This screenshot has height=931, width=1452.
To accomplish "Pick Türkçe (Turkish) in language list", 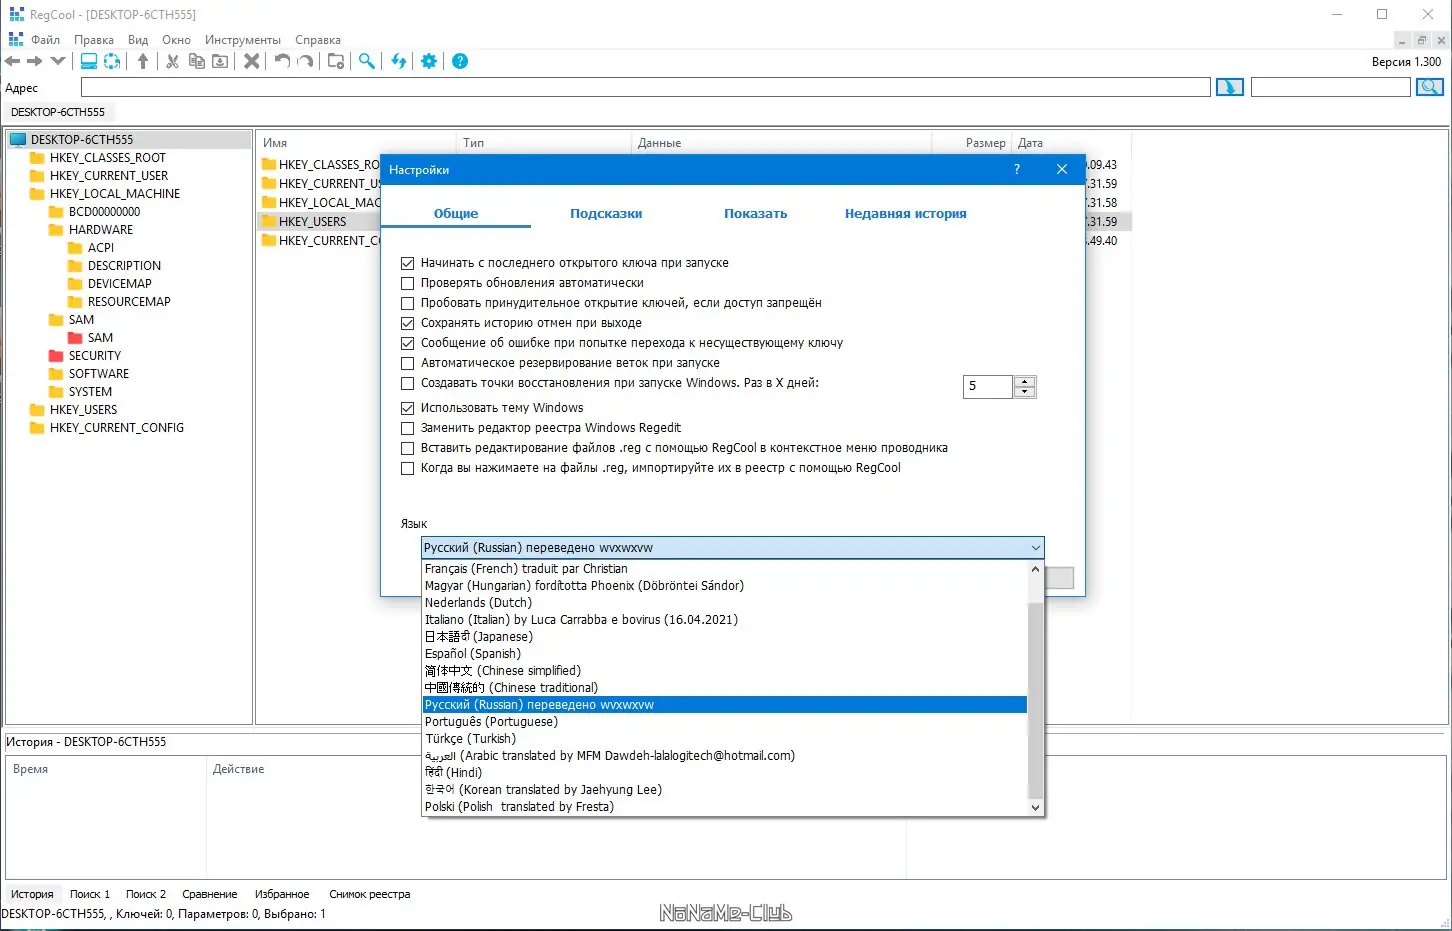I will (725, 739).
